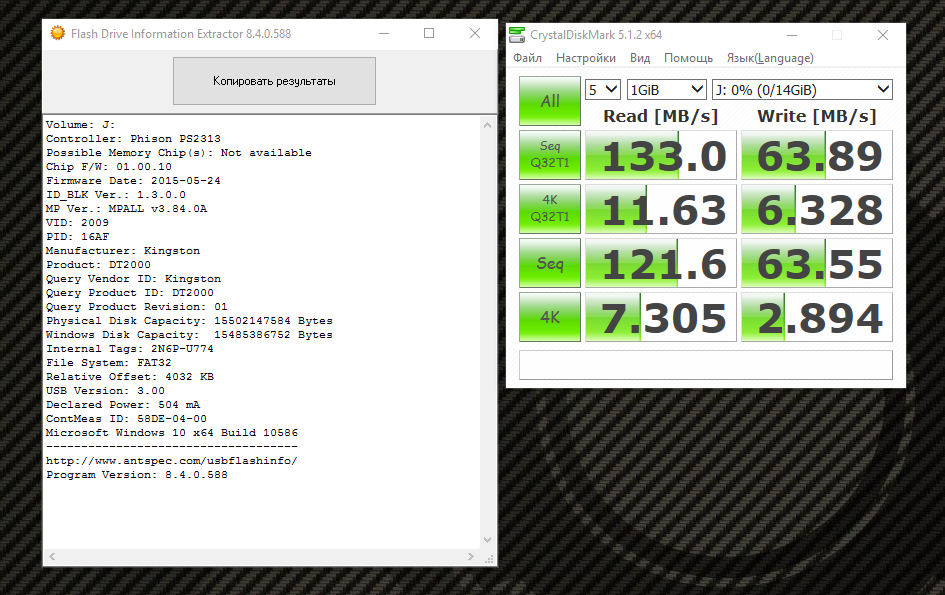Click the line 'Product: DT2000'
The image size is (945, 595).
click(98, 265)
